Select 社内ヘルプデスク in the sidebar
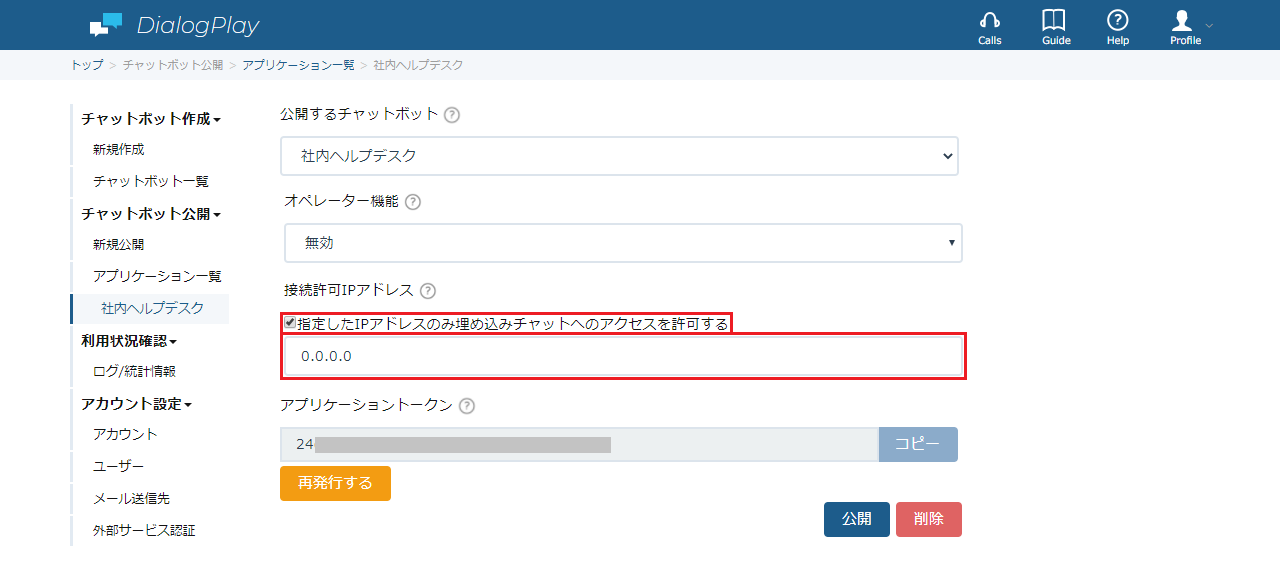Screen dimensions: 1280x565 (152, 309)
